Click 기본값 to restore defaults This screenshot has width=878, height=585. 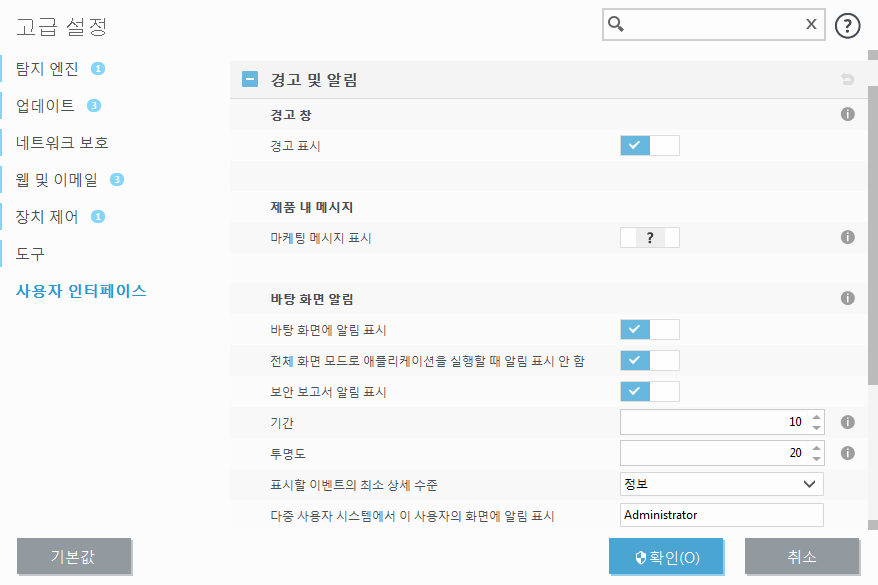pyautogui.click(x=74, y=556)
